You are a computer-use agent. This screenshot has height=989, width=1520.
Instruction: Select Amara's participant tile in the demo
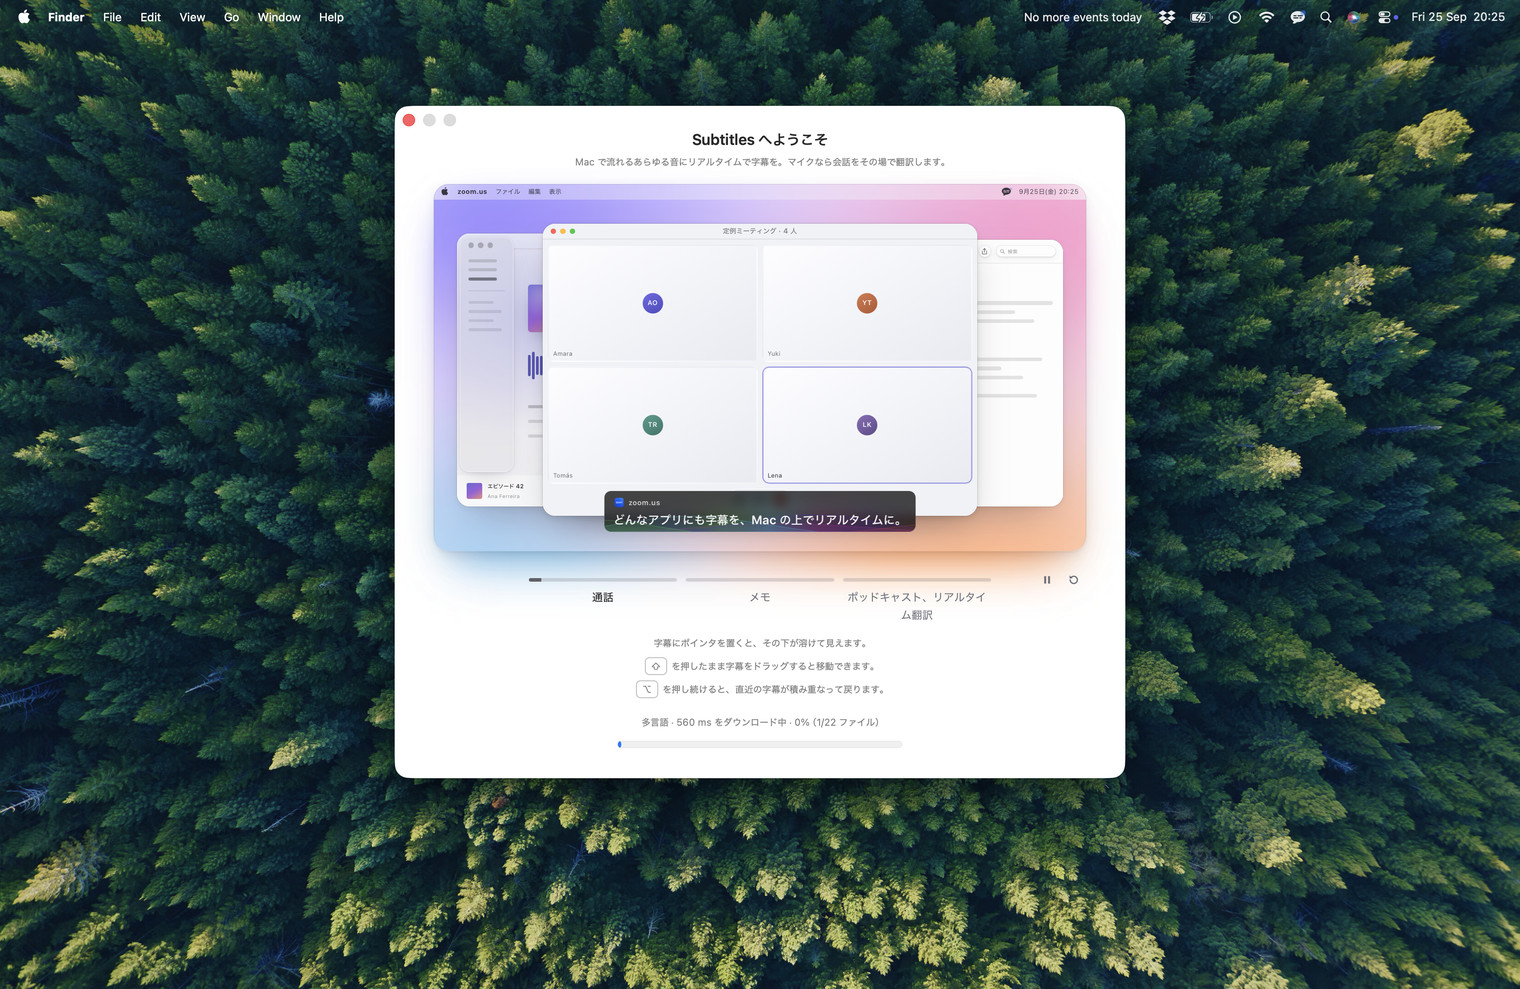click(x=653, y=303)
